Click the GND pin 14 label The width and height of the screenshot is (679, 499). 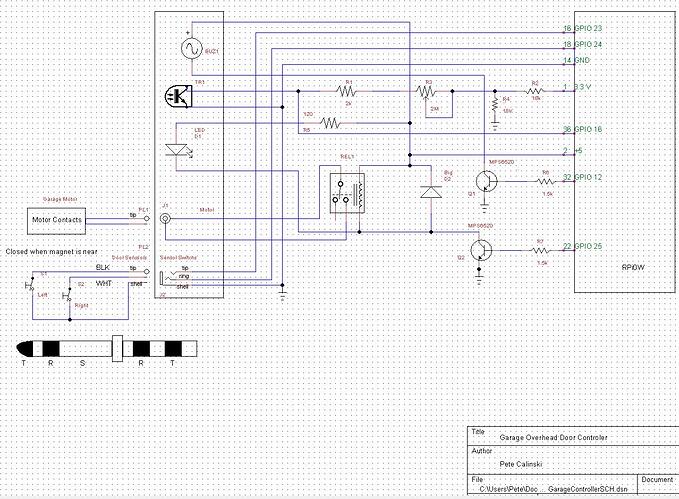pyautogui.click(x=582, y=61)
